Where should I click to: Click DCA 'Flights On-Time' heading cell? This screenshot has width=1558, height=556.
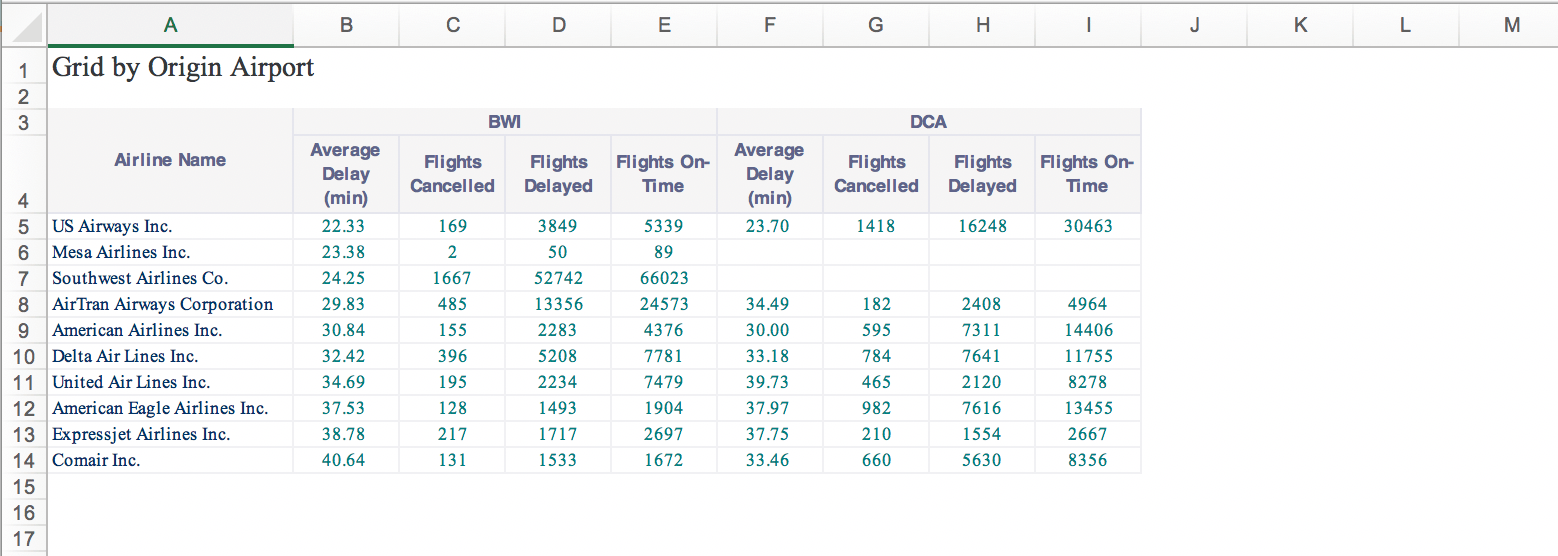click(1087, 174)
